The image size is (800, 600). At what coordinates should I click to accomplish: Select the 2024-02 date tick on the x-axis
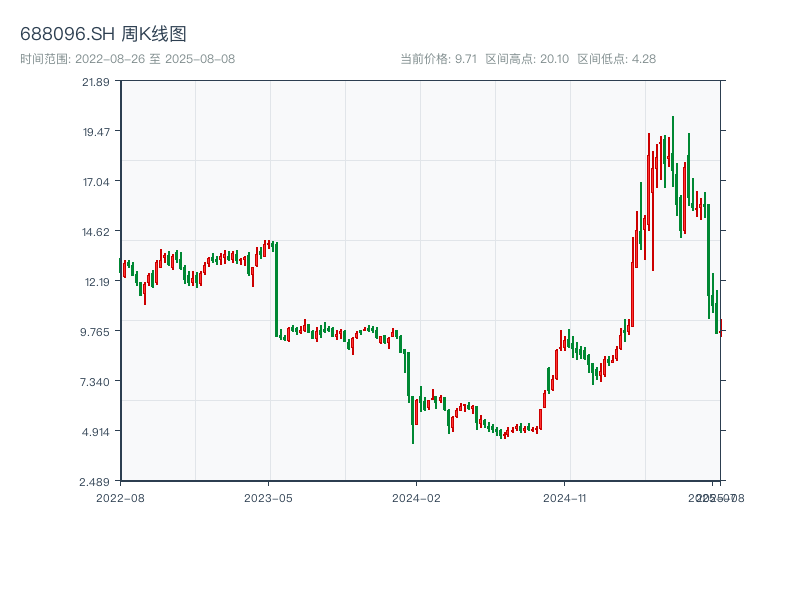point(417,497)
